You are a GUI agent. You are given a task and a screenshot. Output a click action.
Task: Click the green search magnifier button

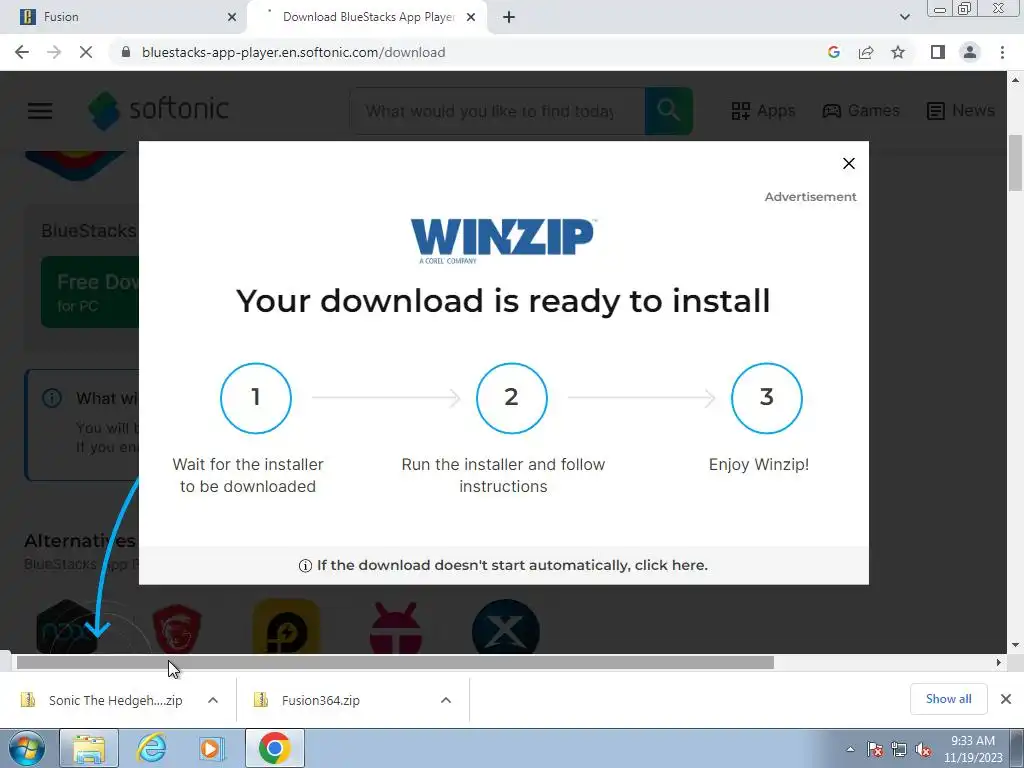pos(669,111)
